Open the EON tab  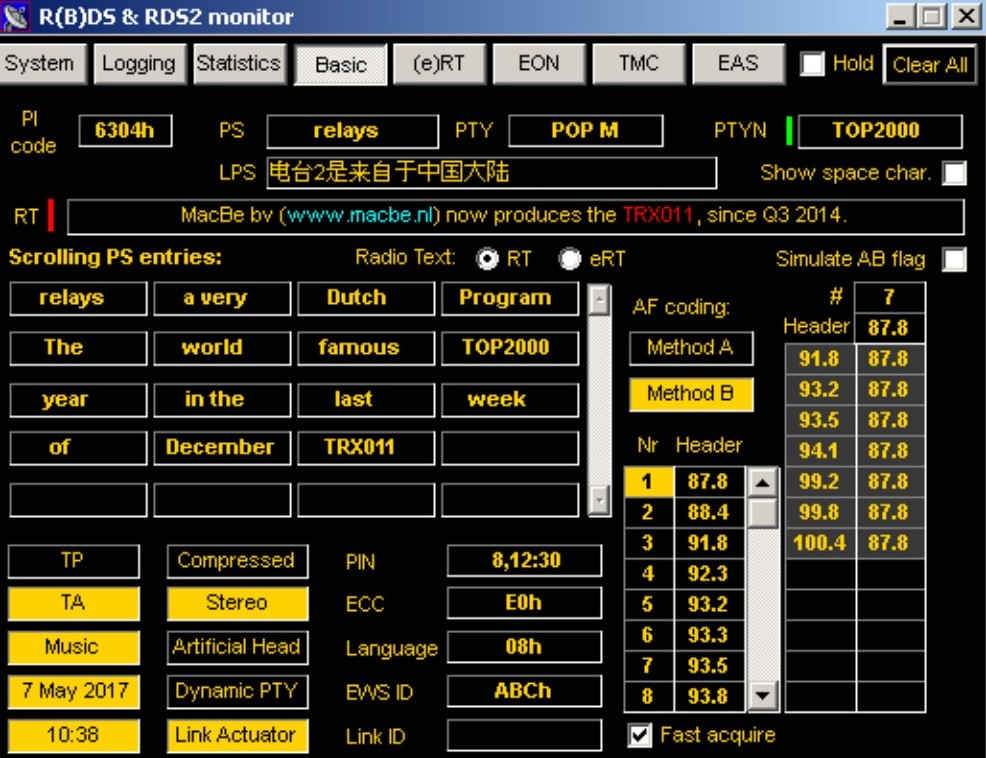click(538, 63)
